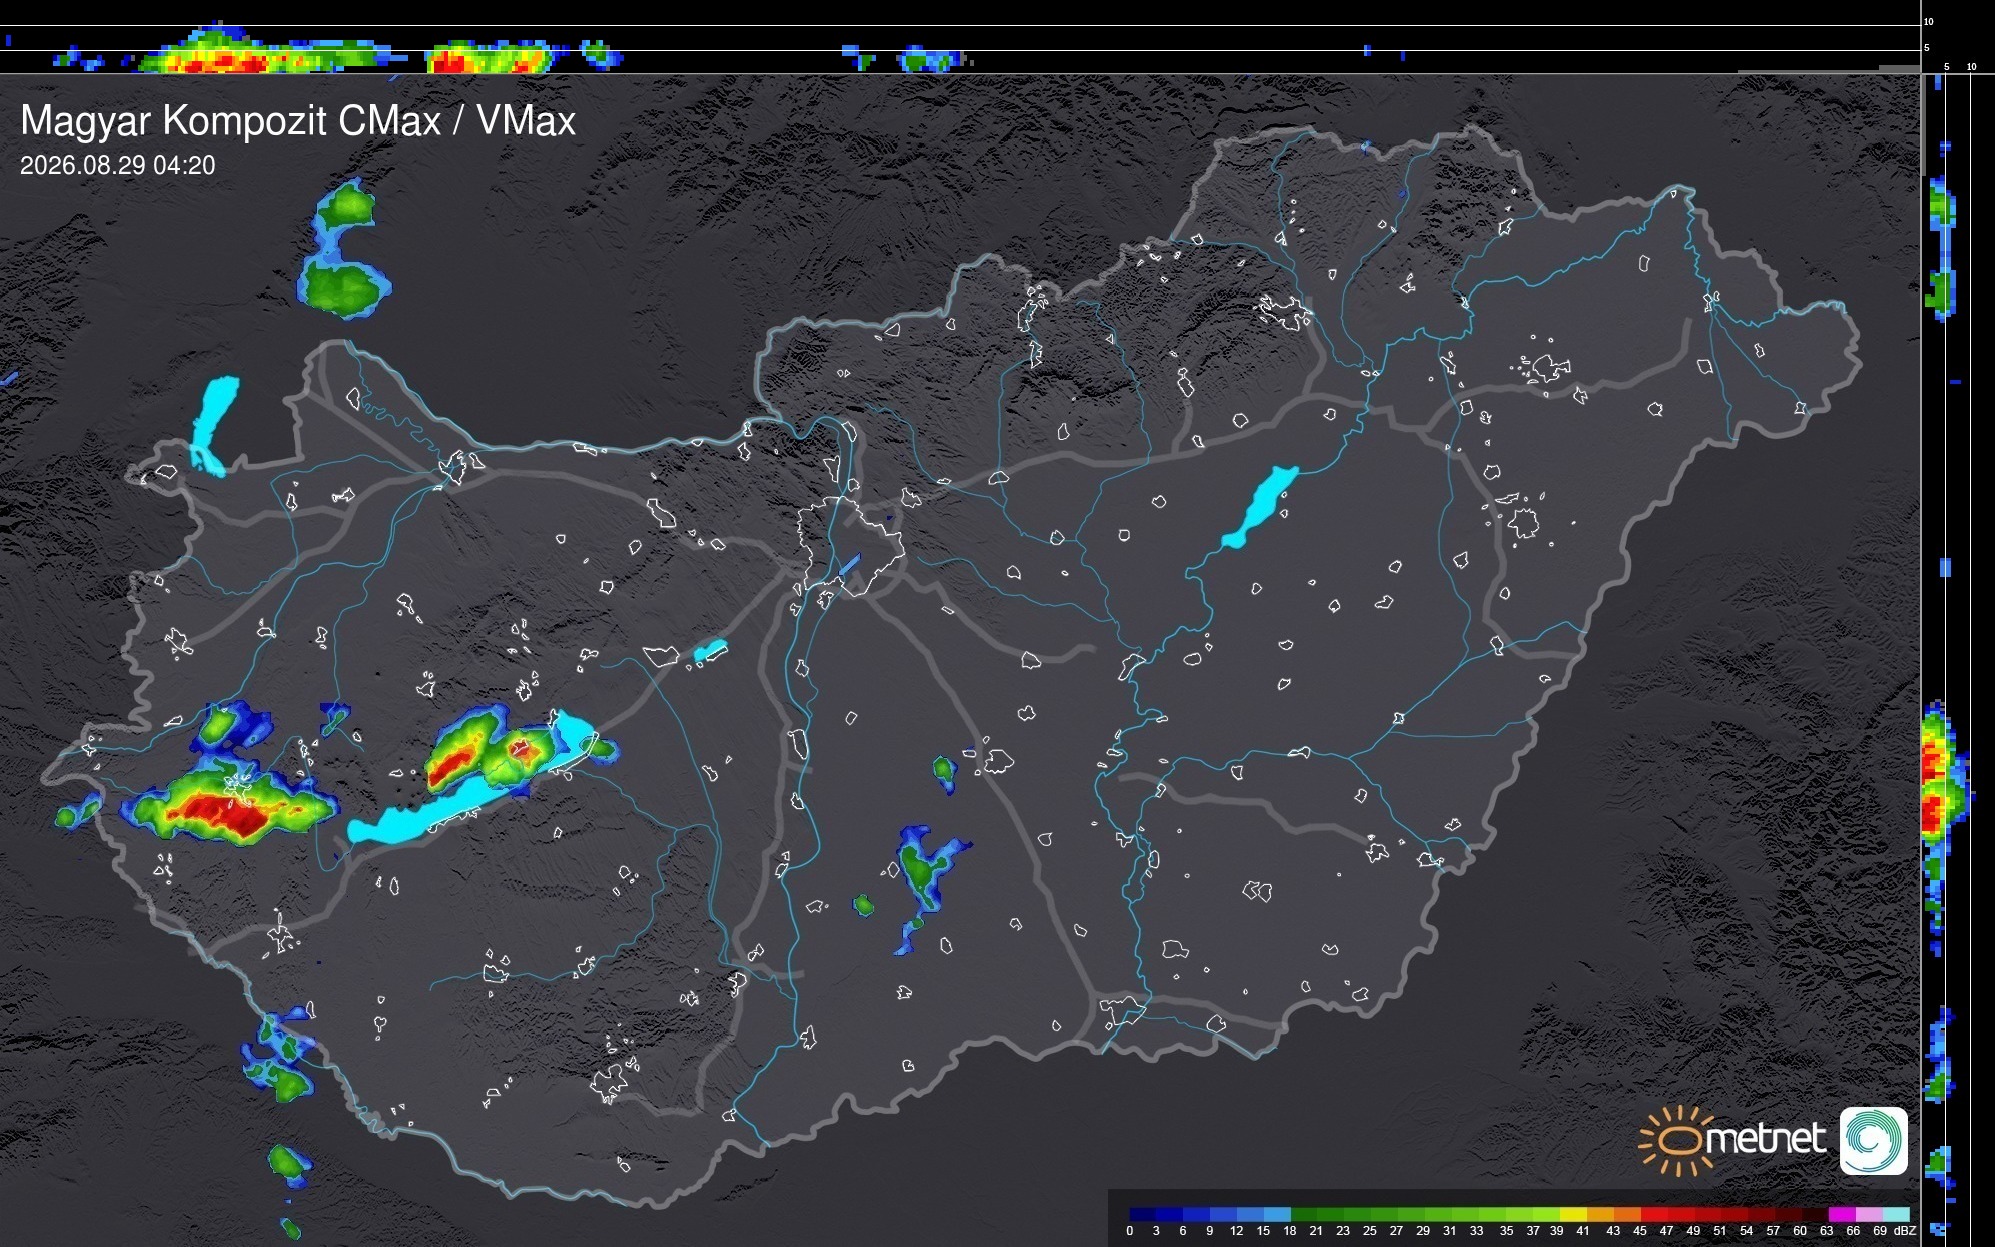Image resolution: width=1995 pixels, height=1247 pixels.
Task: Click the legend value 29
Action: (1423, 1231)
